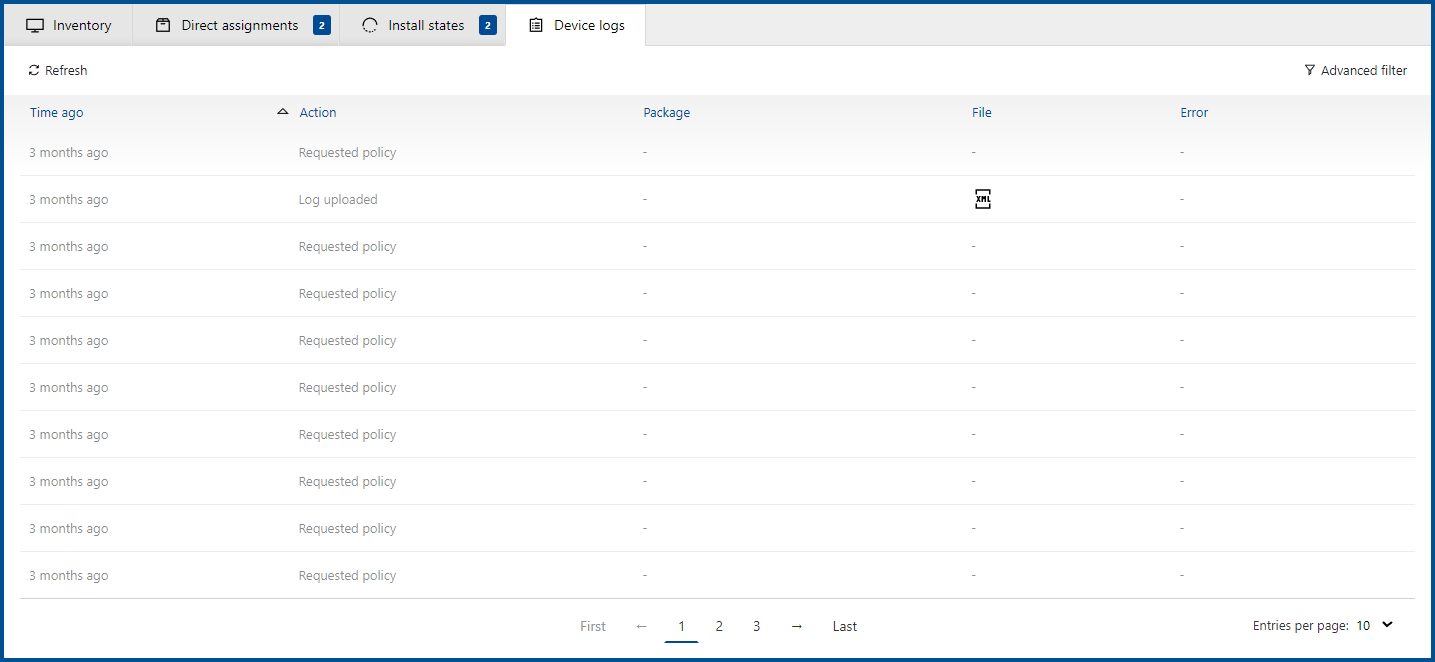The image size is (1435, 662).
Task: Click the Refresh icon button
Action: 34,71
